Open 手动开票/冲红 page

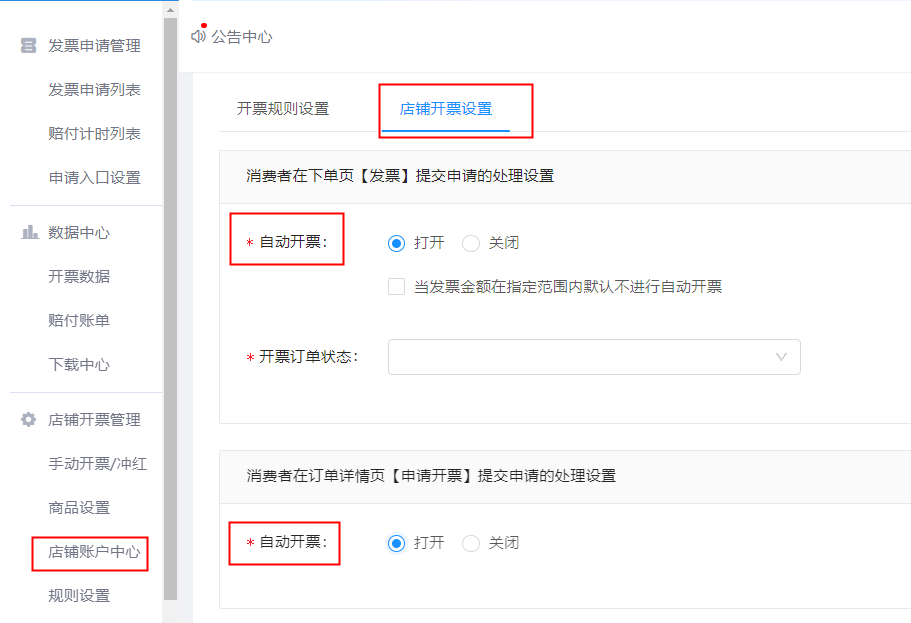tap(98, 464)
